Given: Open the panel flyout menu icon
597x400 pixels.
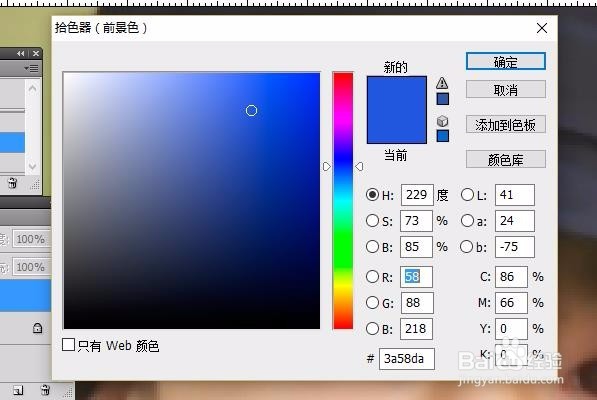Looking at the screenshot, I should 32,69.
